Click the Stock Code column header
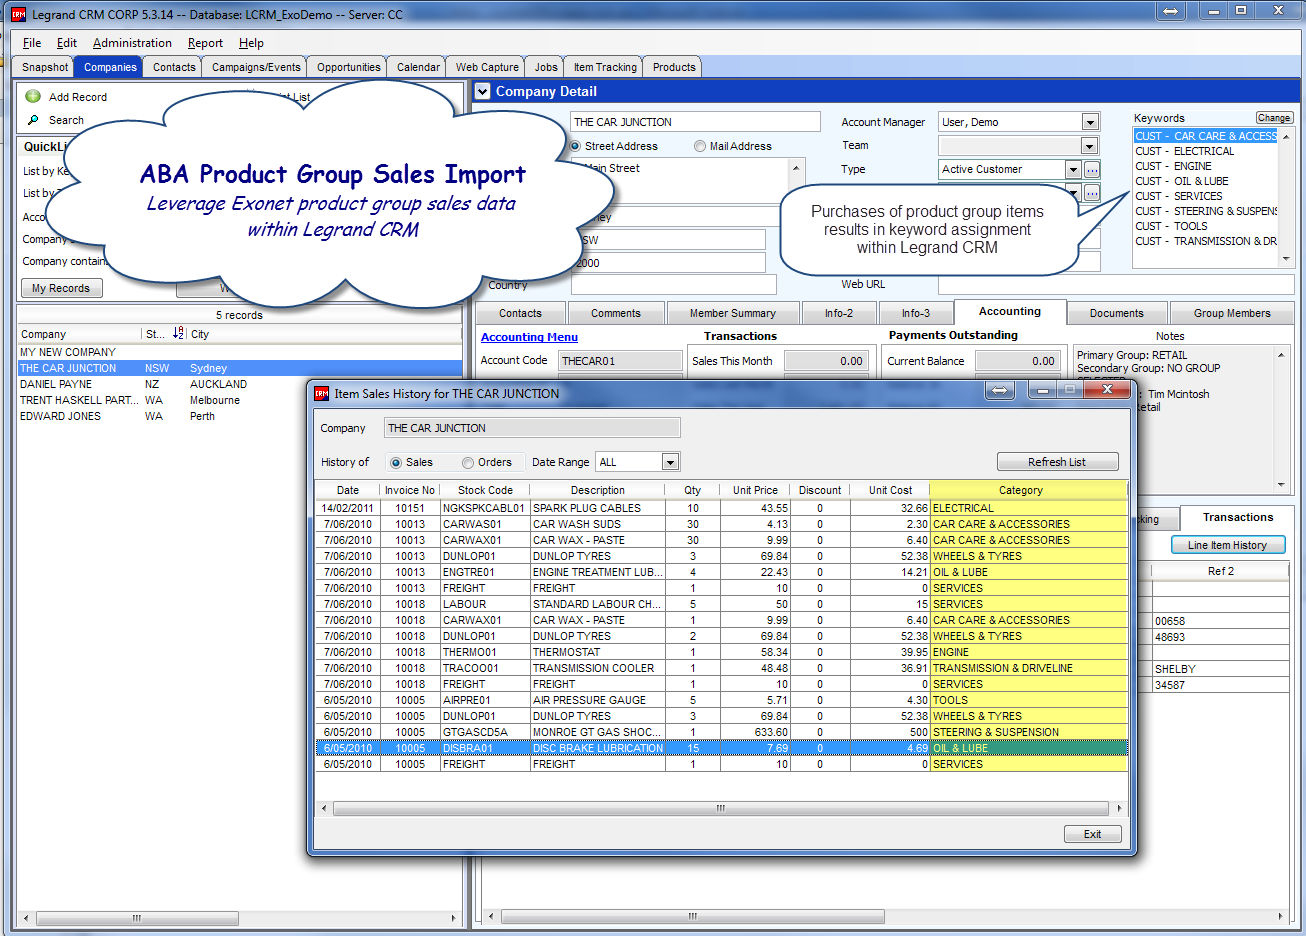1306x936 pixels. click(x=485, y=490)
